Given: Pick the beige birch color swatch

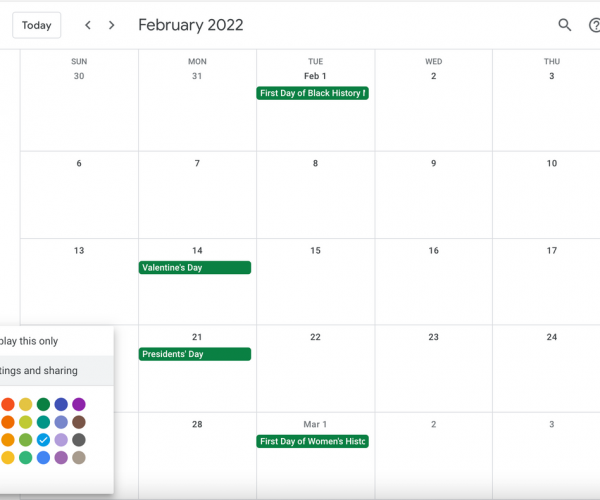Looking at the screenshot, I should click(x=79, y=458).
